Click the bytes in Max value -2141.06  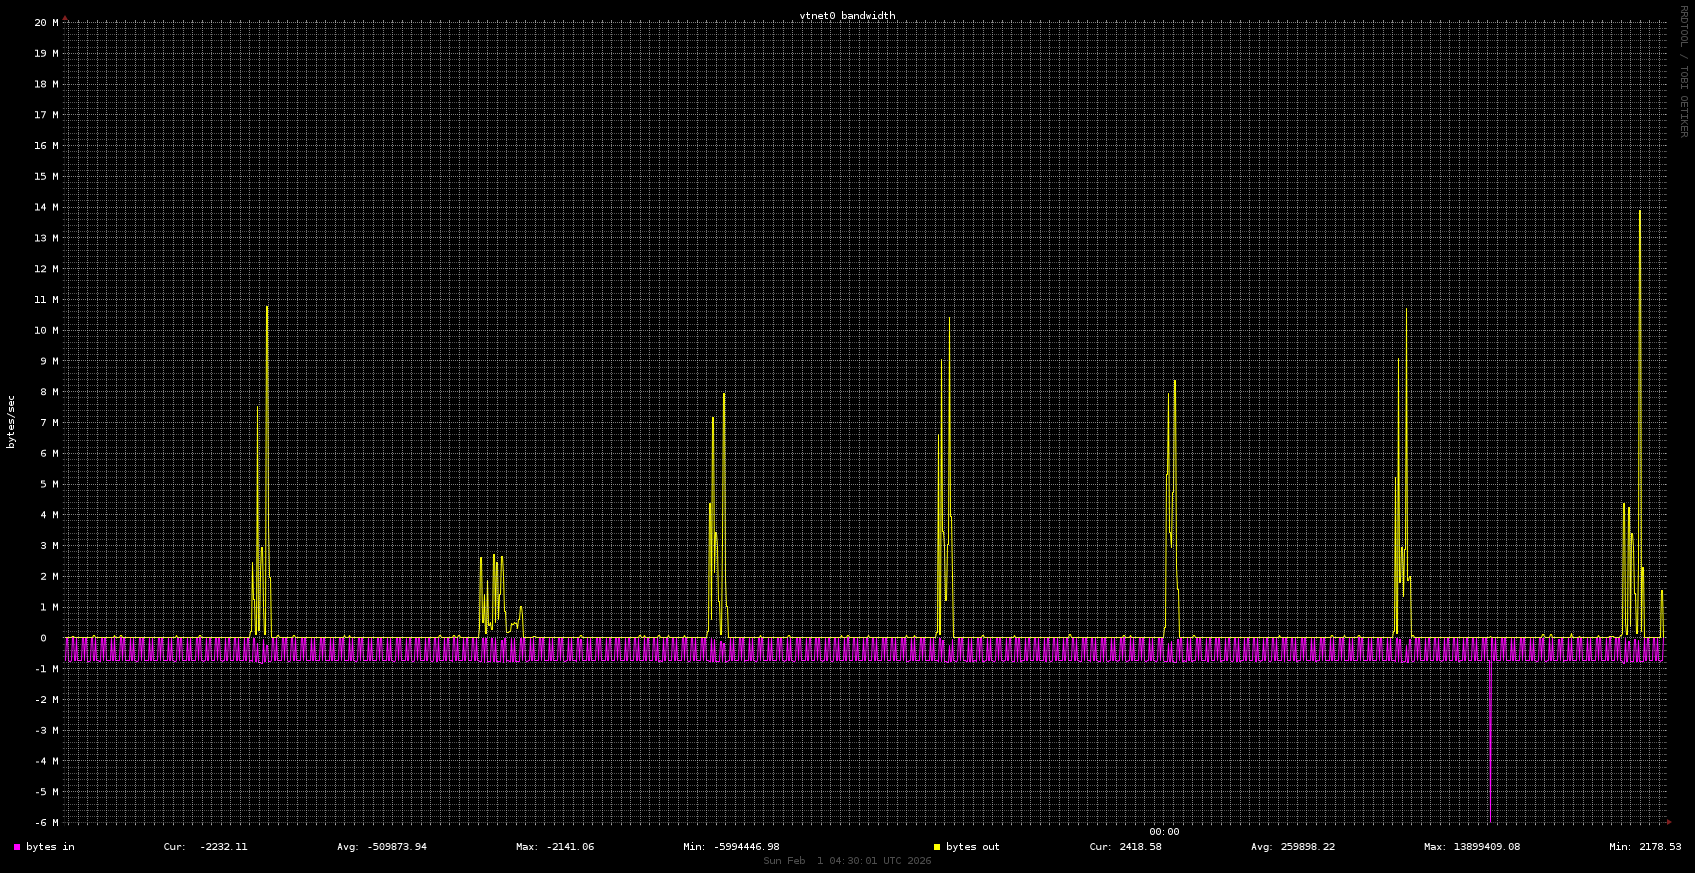[569, 847]
